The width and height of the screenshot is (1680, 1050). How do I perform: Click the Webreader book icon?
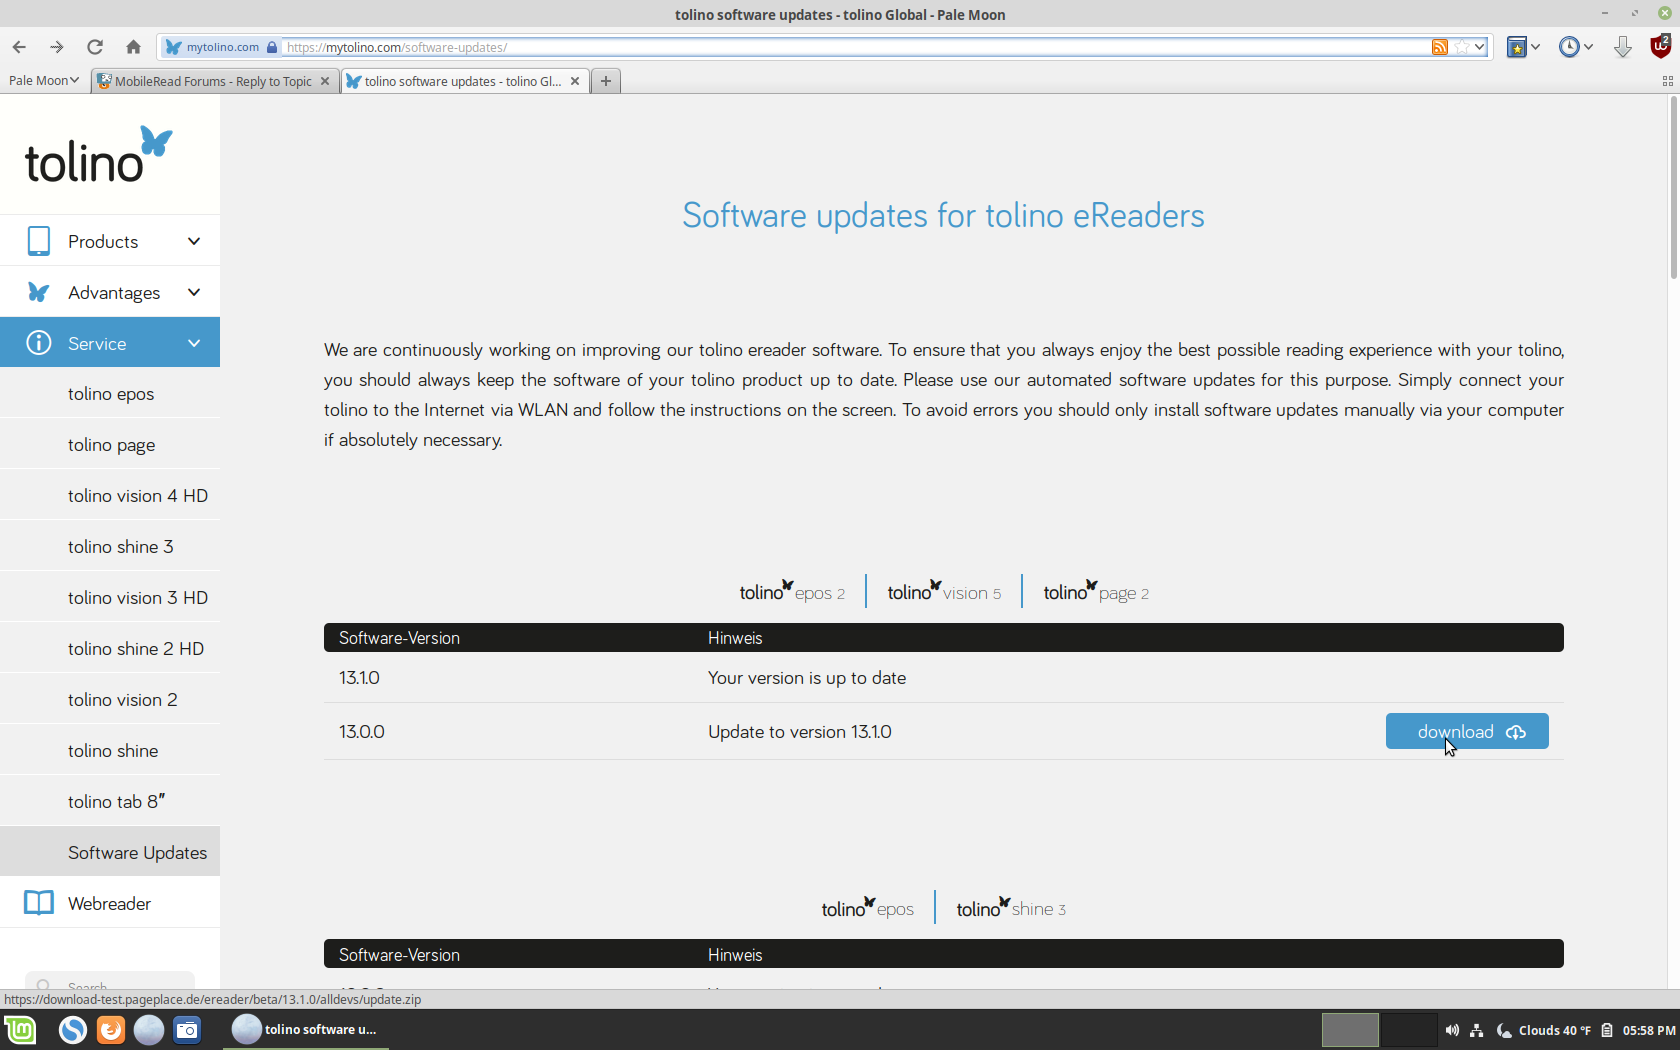pos(39,903)
